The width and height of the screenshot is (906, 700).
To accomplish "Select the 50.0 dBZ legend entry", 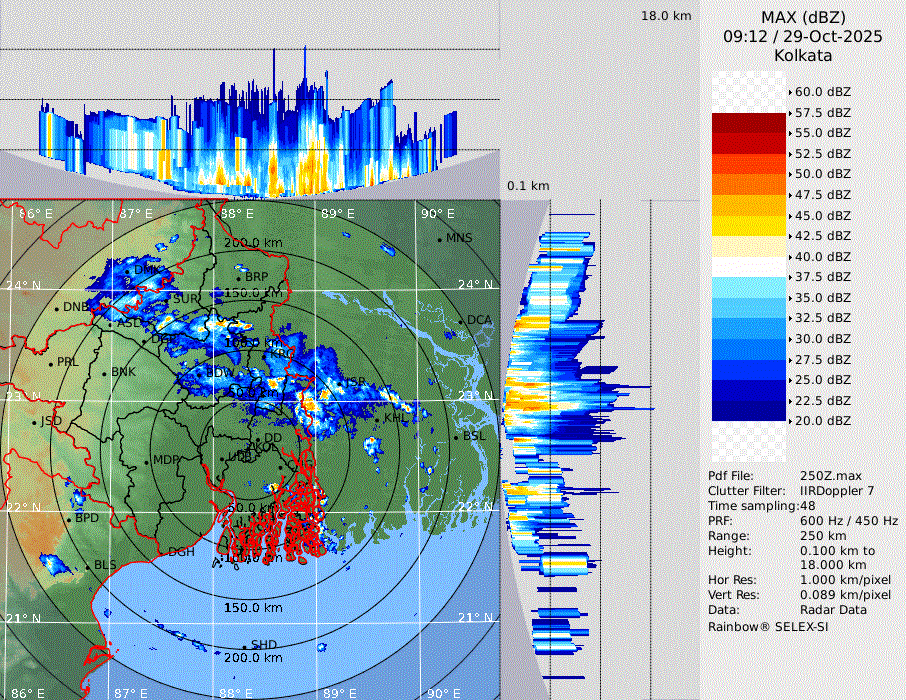I will [x=822, y=174].
